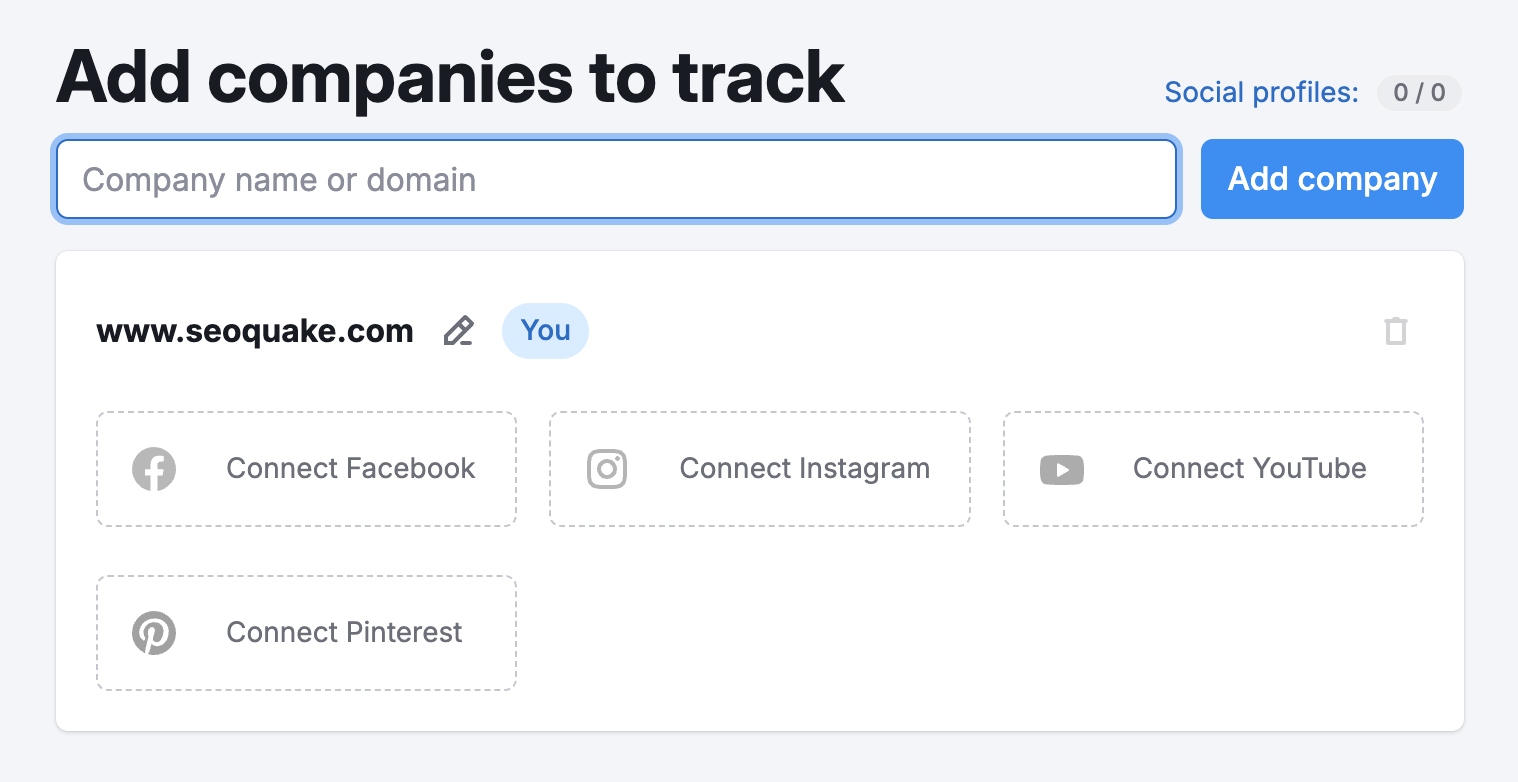Connect YouTube for www.seoquake.com
The height and width of the screenshot is (782, 1518).
[1212, 468]
